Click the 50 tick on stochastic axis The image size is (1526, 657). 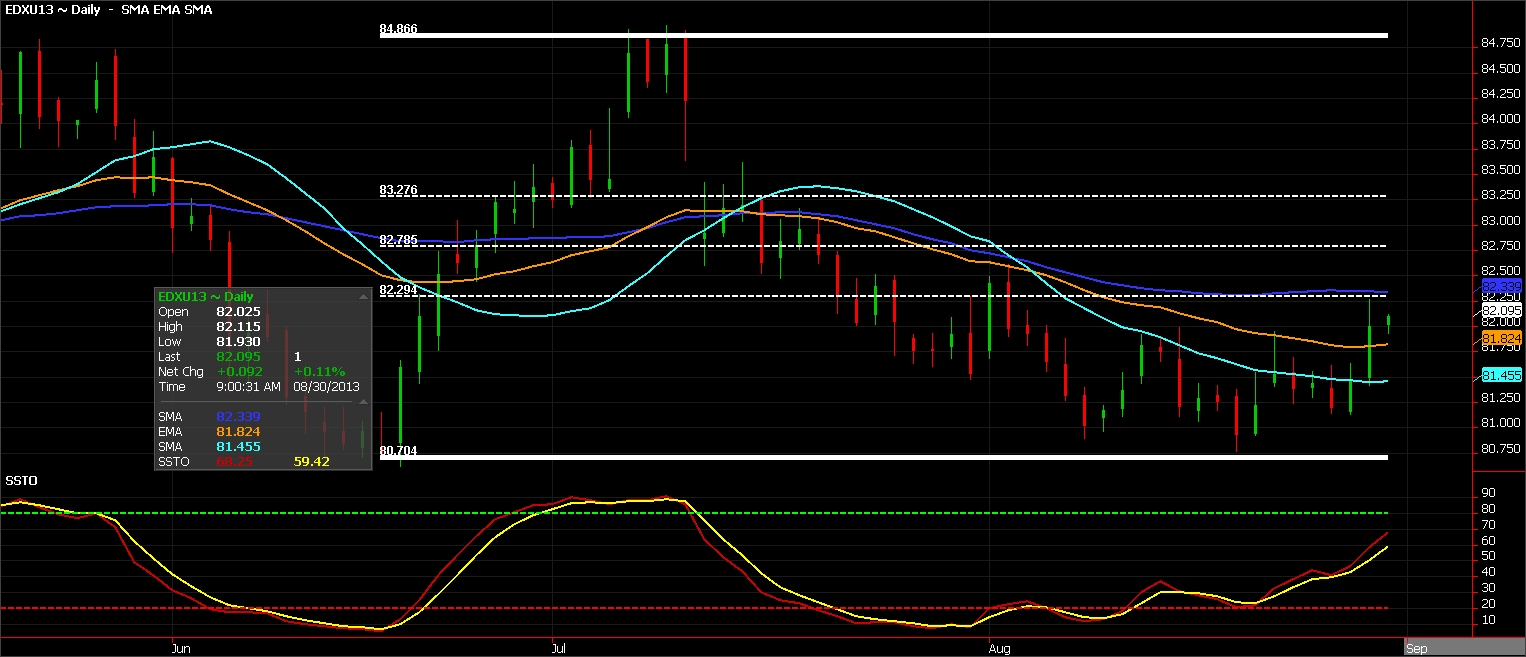point(1488,556)
